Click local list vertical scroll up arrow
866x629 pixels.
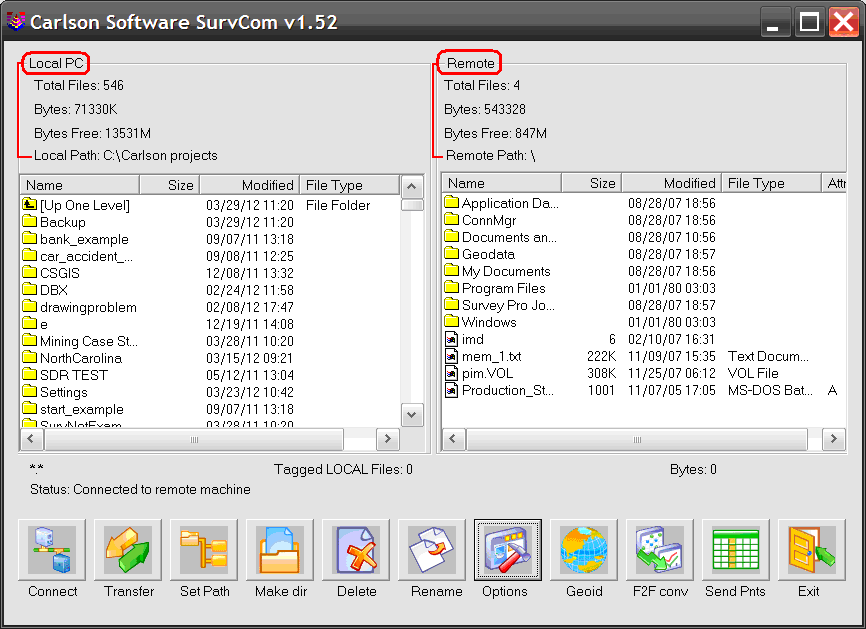(411, 186)
